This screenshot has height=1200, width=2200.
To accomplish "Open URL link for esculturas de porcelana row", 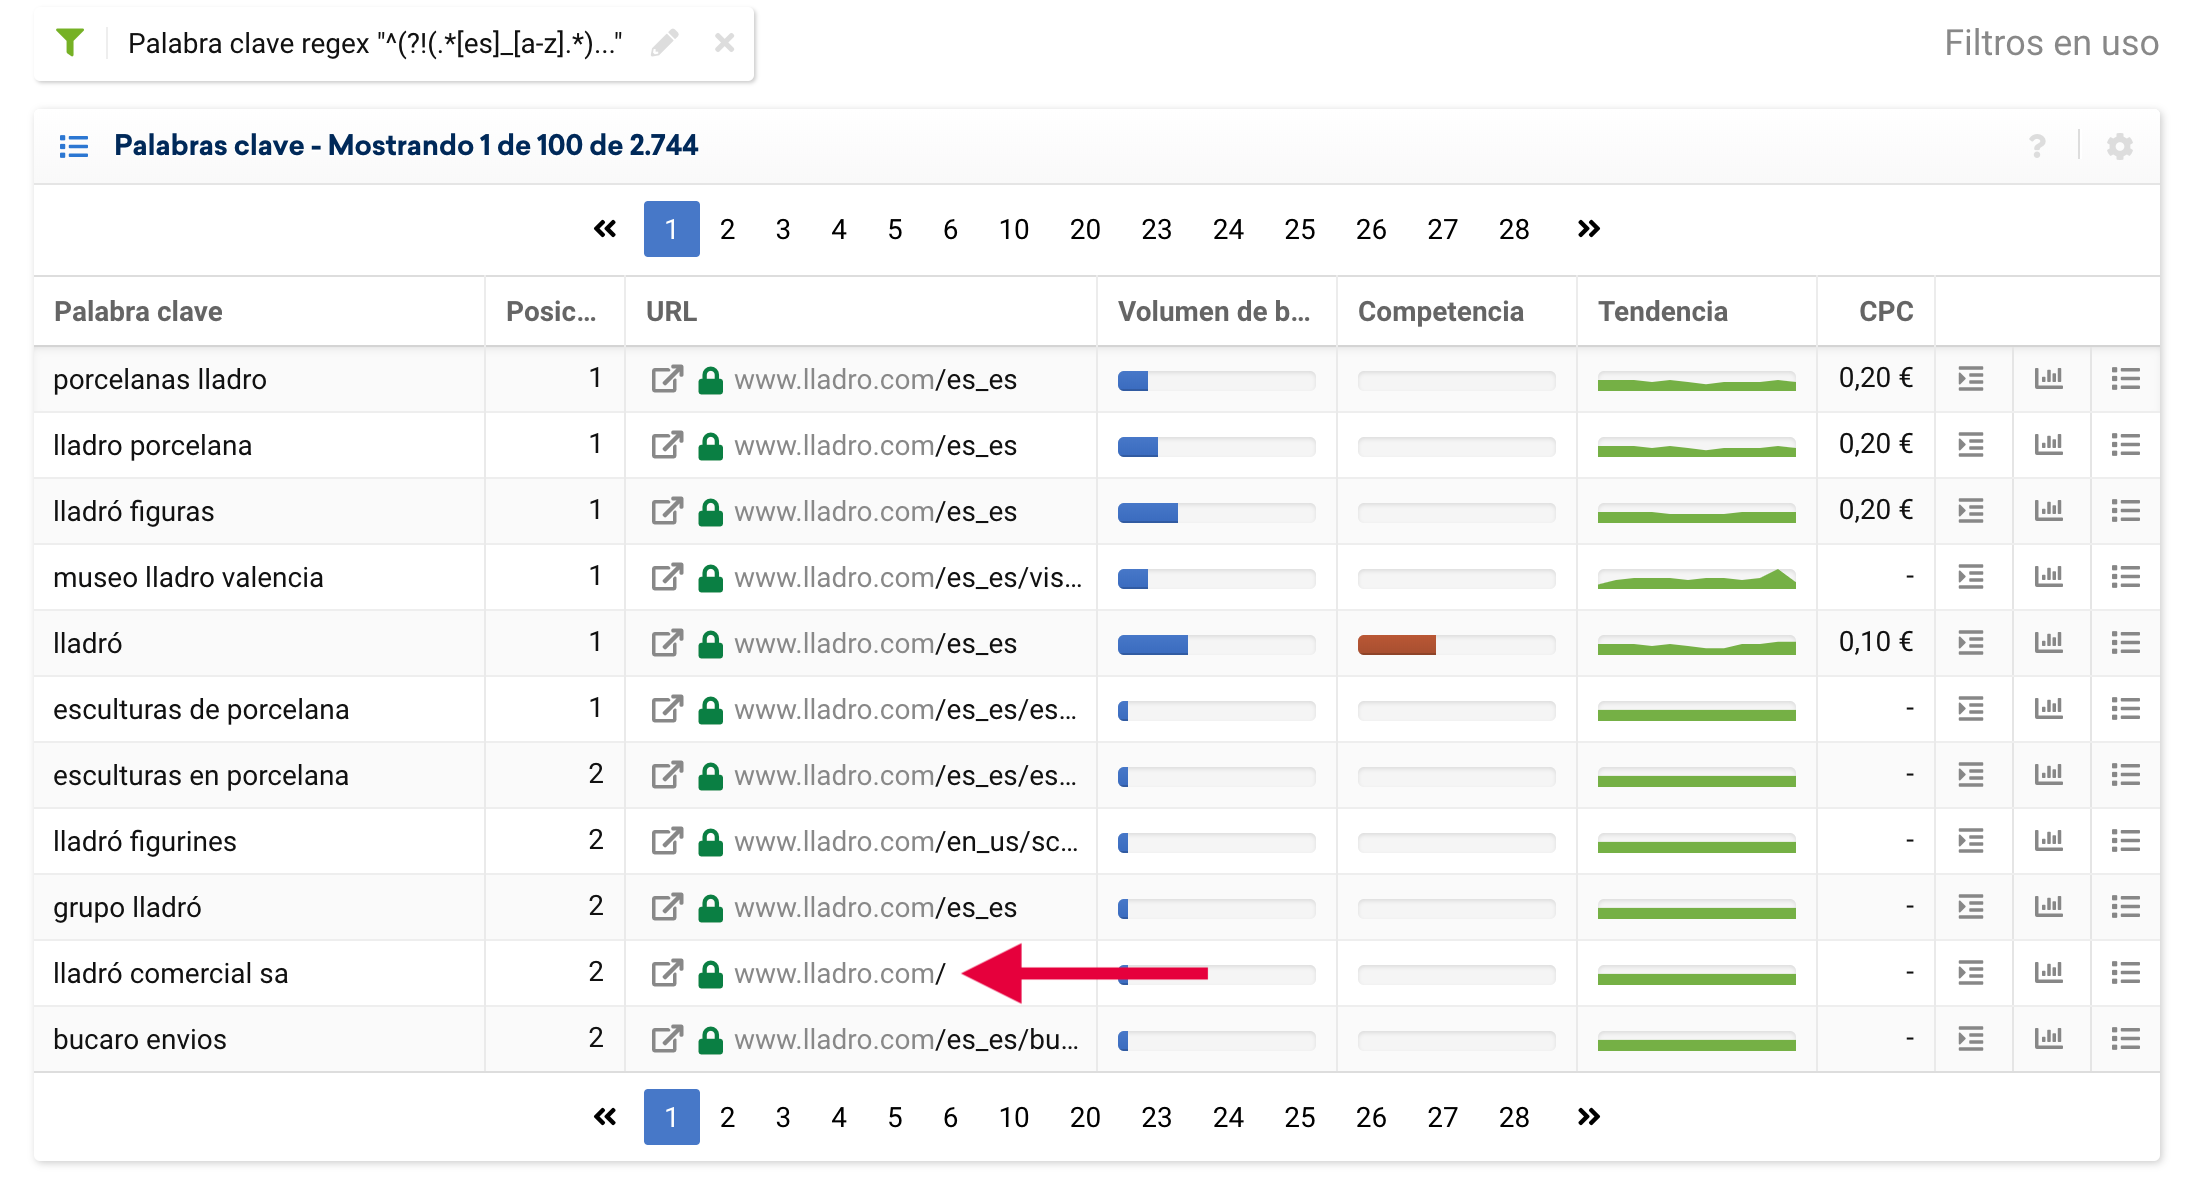I will [905, 709].
